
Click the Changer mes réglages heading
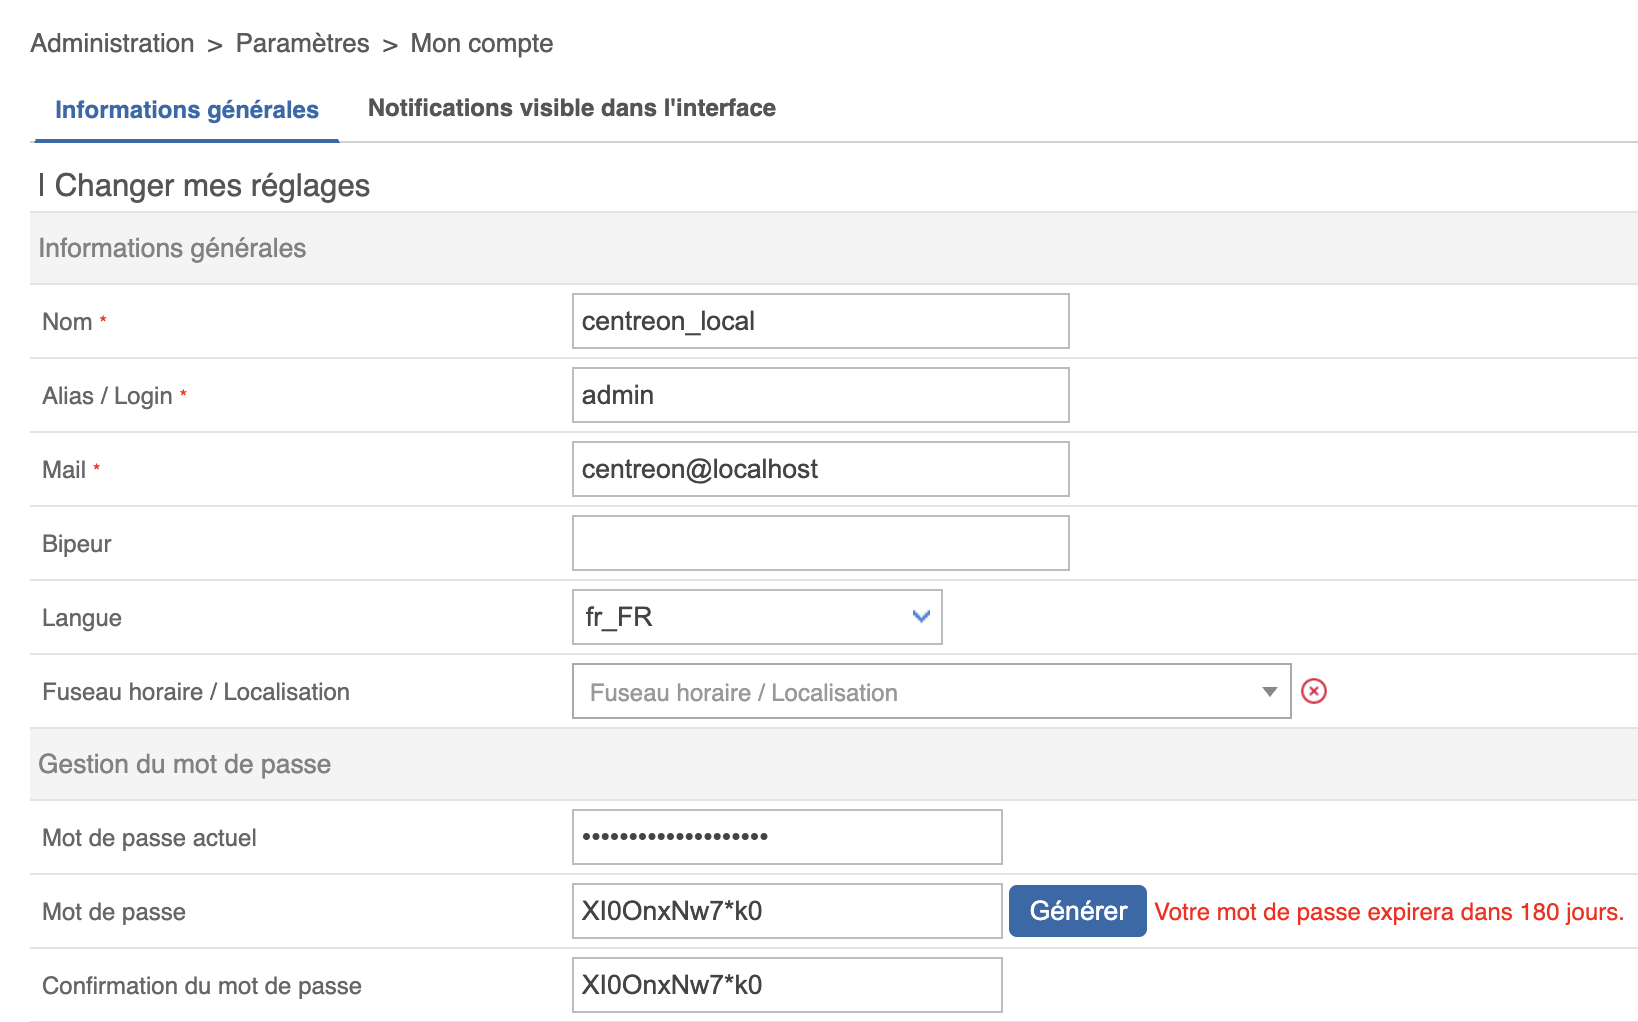point(211,186)
